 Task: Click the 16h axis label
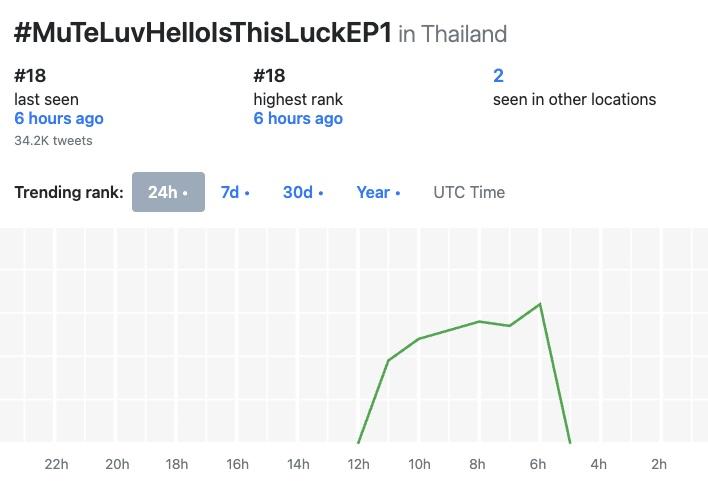(238, 464)
